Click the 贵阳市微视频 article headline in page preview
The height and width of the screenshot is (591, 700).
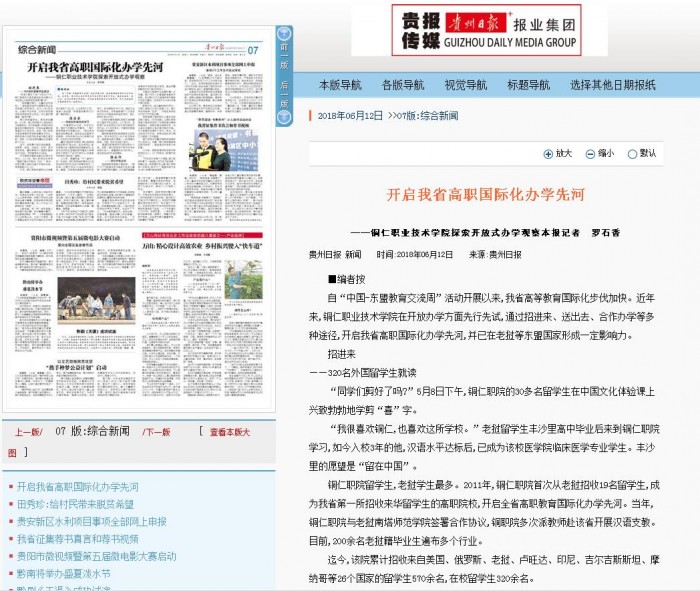[75, 238]
